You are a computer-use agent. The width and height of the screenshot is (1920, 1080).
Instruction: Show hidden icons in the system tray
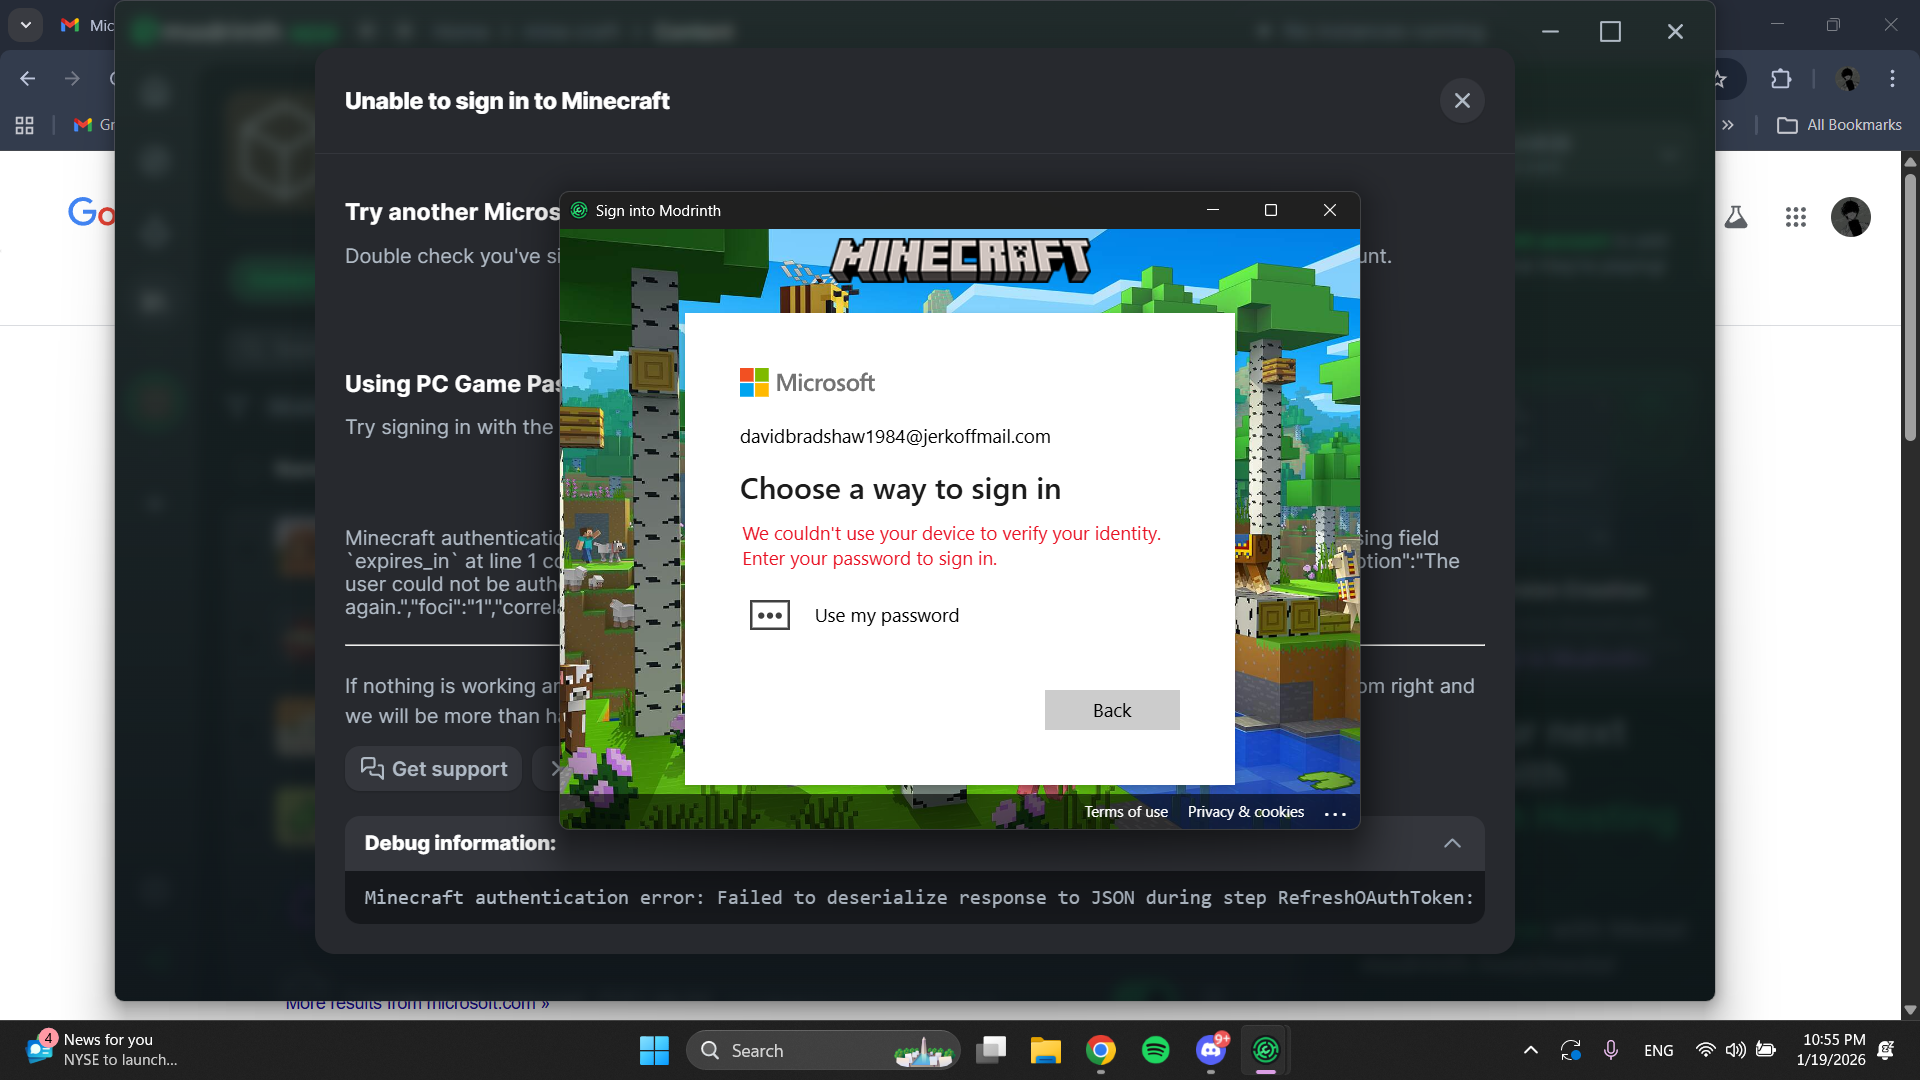click(1530, 1050)
